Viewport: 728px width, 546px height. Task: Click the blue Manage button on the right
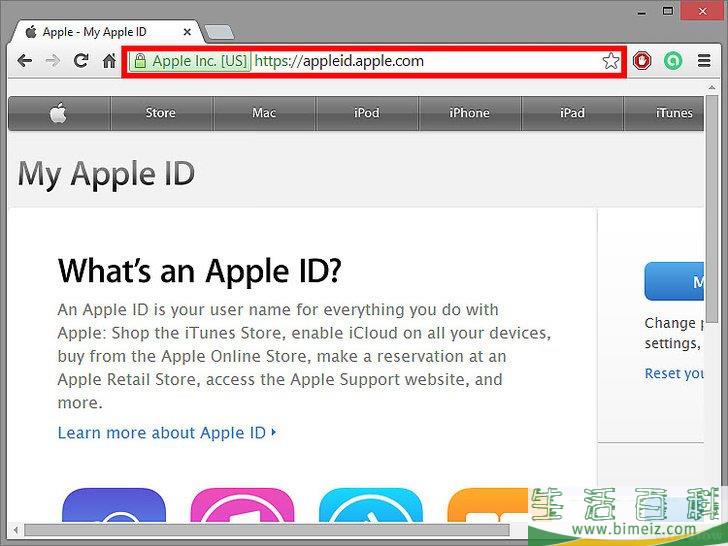coord(674,281)
